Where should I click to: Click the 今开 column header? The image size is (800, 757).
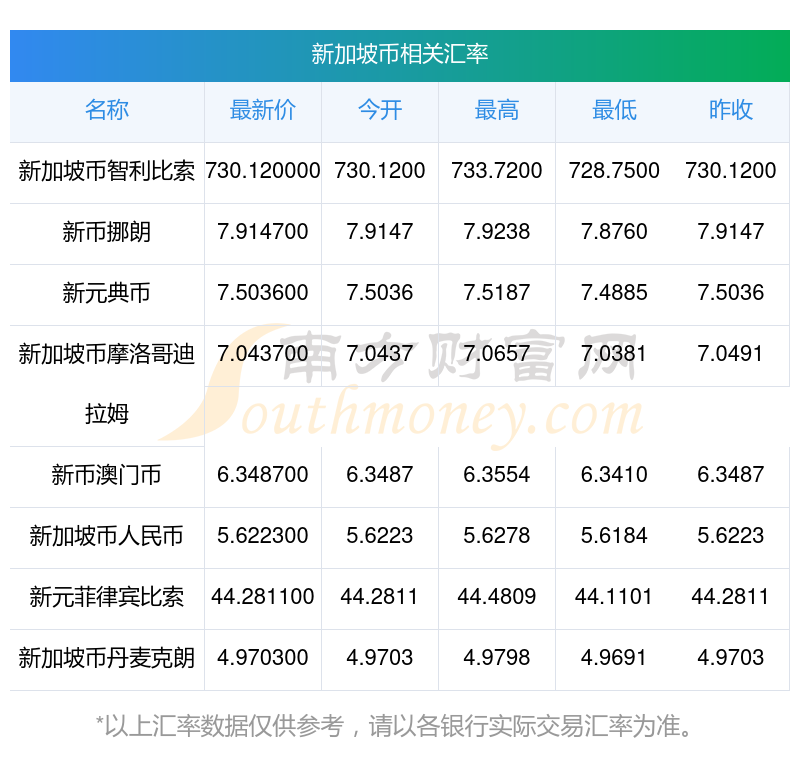[380, 110]
